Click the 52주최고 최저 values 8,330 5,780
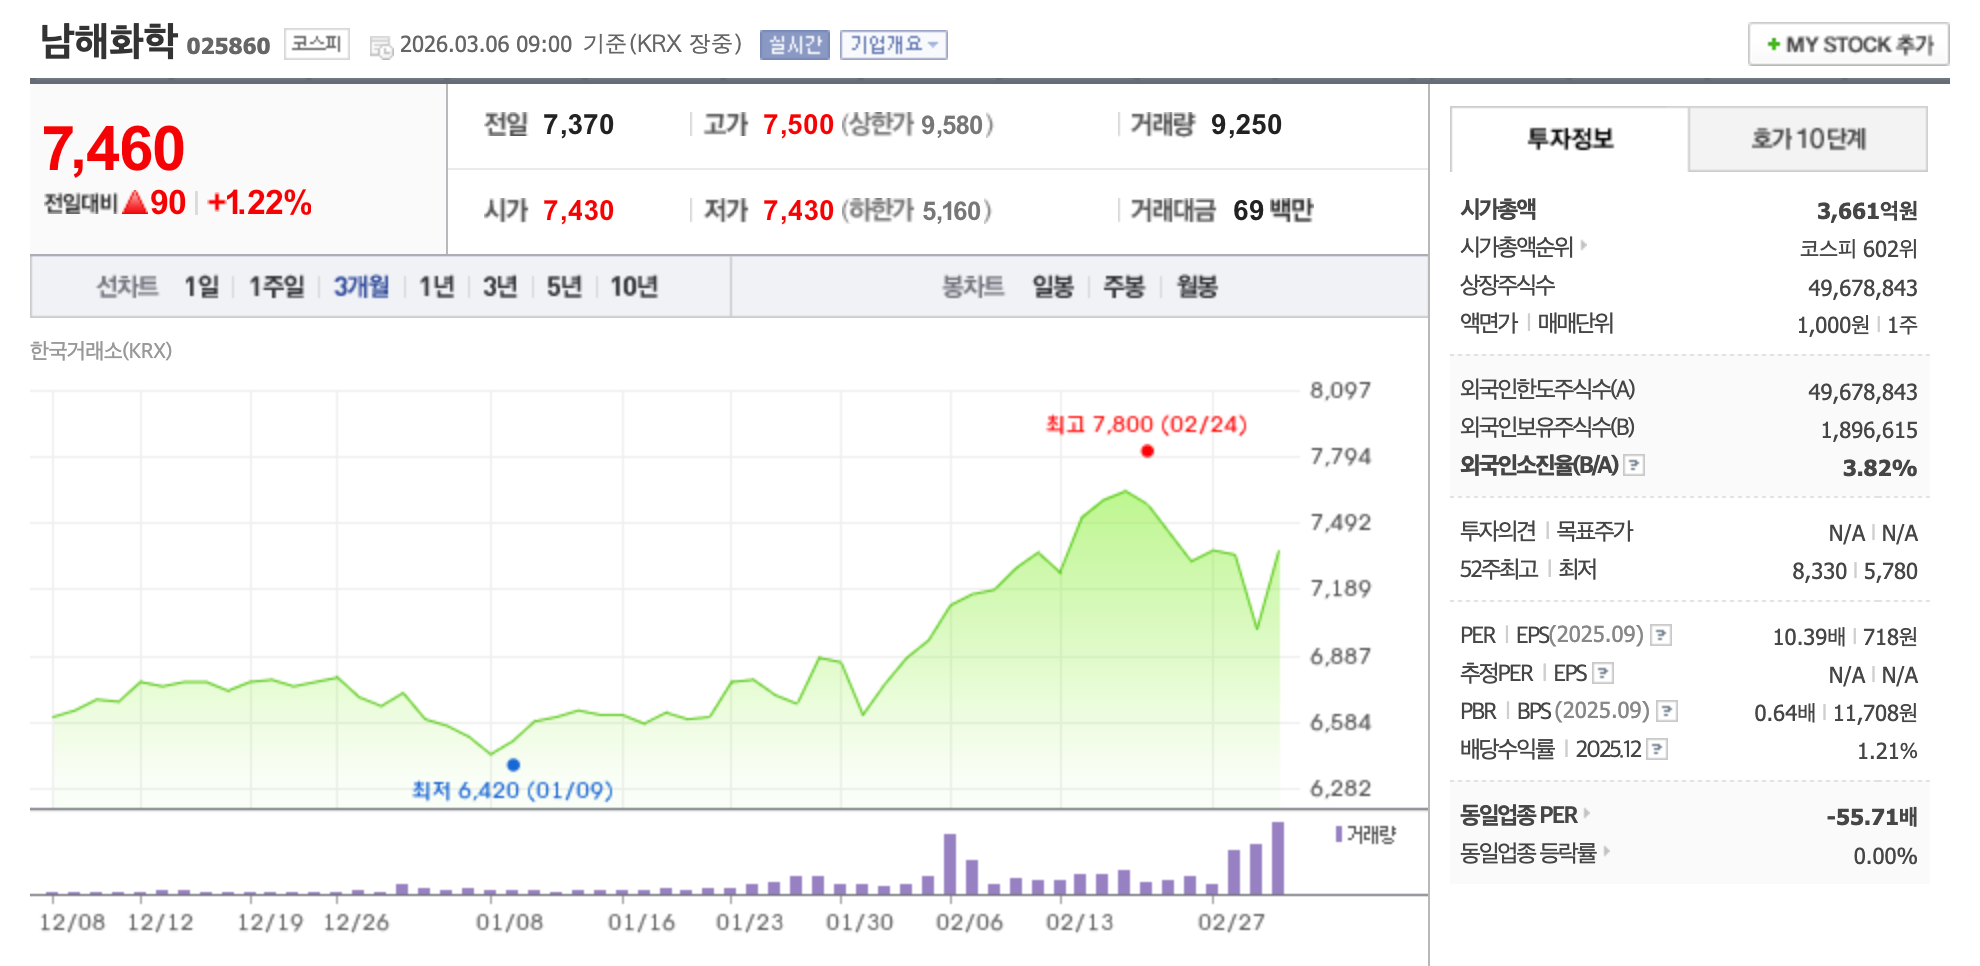Screen dimensions: 1980x966 tap(1855, 571)
